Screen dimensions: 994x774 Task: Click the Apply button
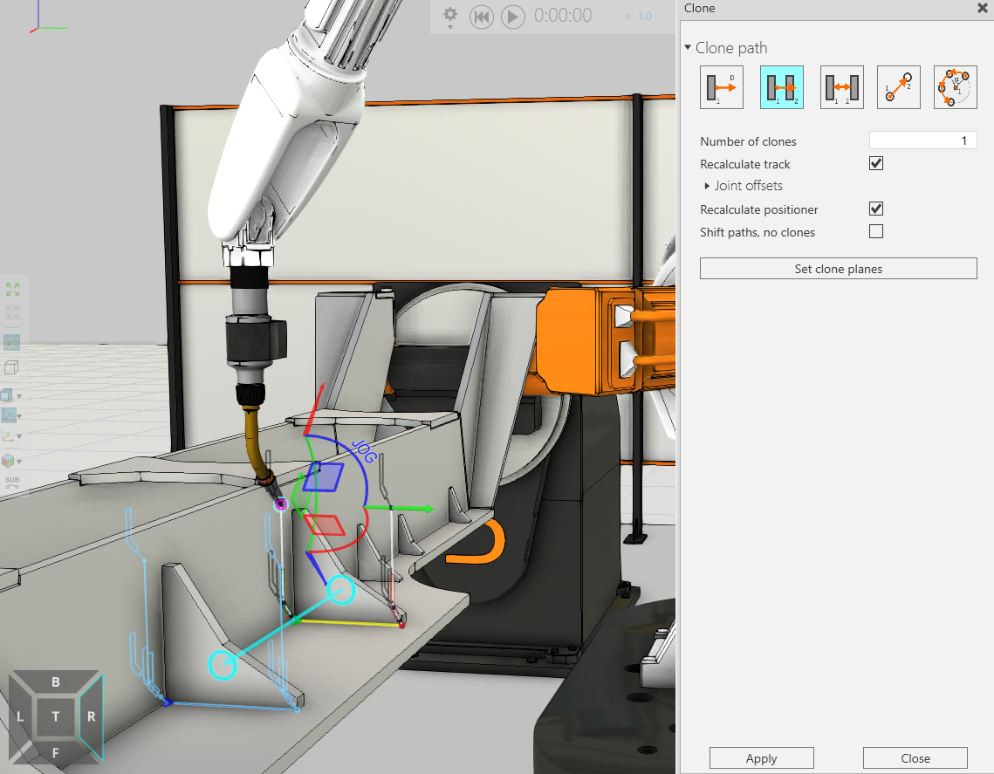(761, 758)
